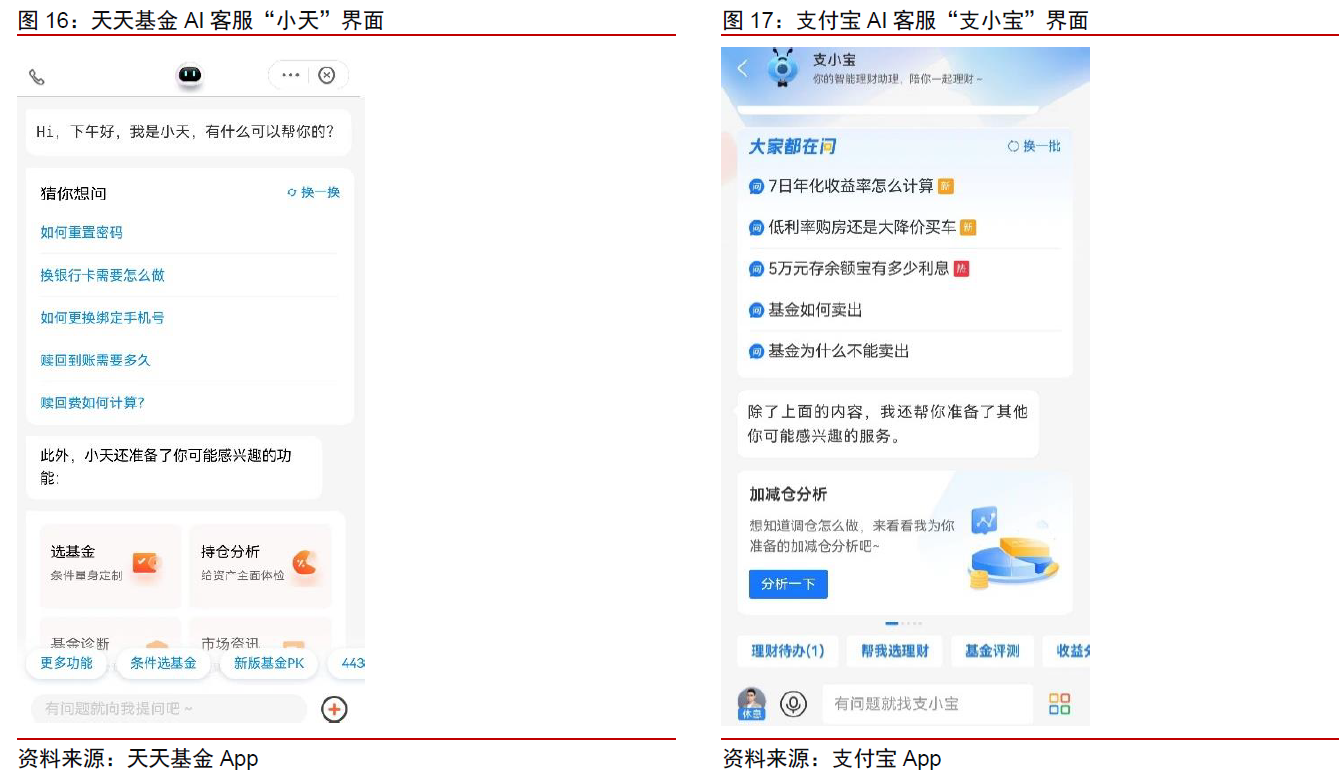Tap the red 热 badge beside 5万元存余额宝有多少利息

click(961, 268)
